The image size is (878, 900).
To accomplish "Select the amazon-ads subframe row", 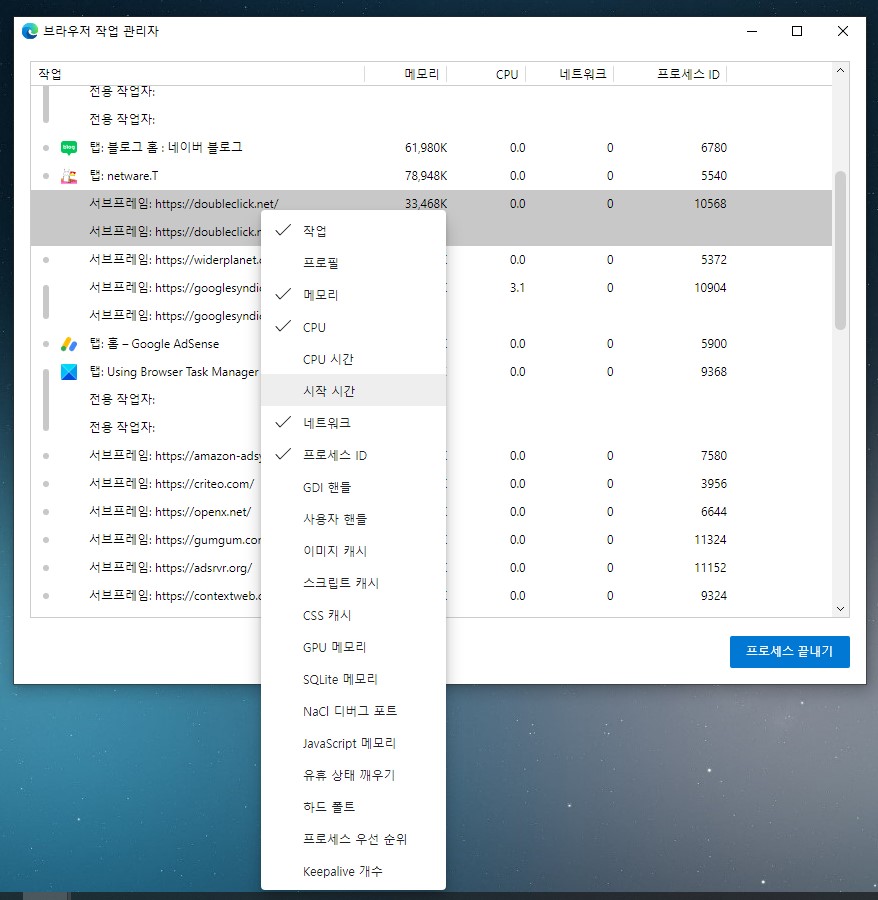I will coord(431,456).
